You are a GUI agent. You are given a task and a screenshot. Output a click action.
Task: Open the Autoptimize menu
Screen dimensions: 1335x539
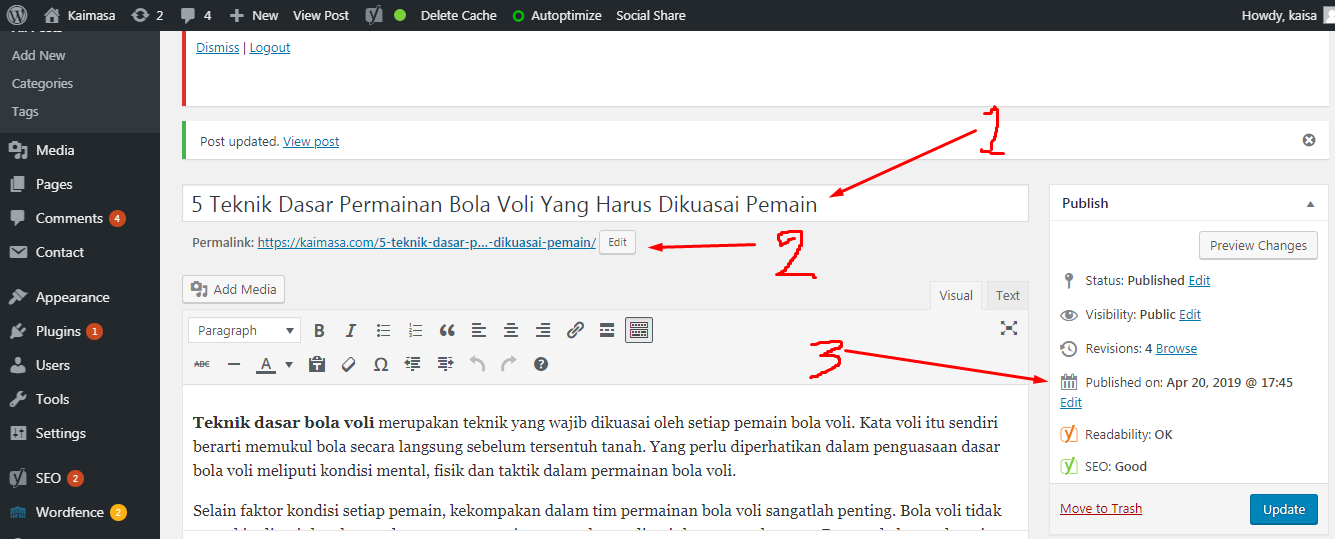557,15
